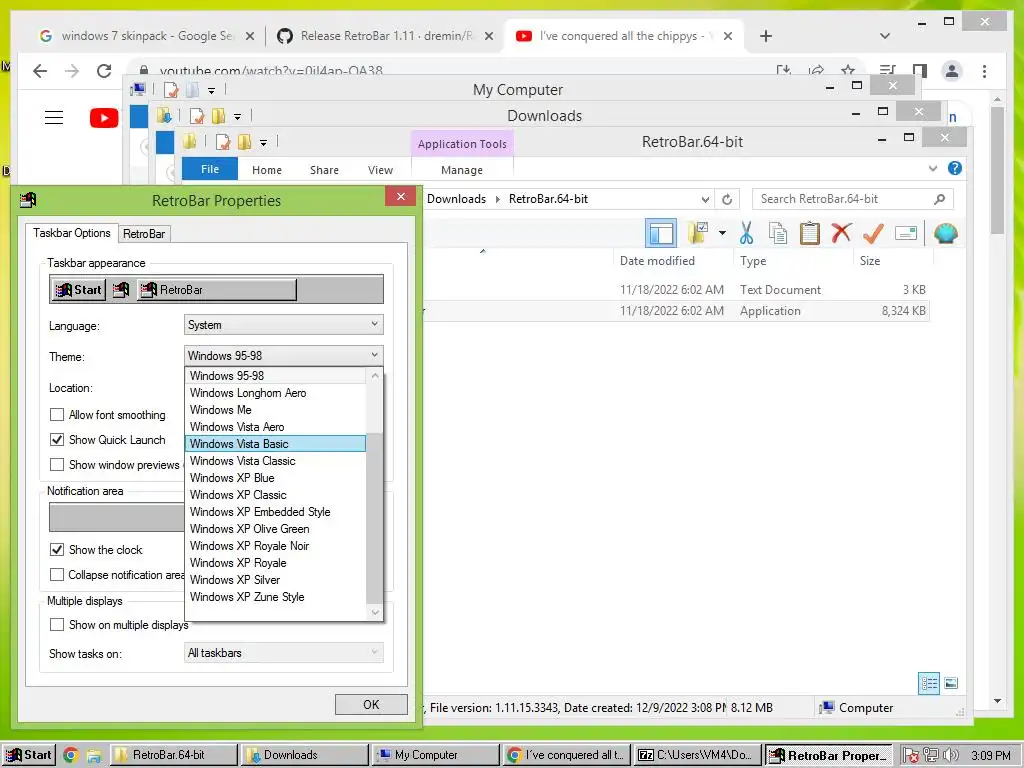Click the YouTube logo in Chrome
1024x768 pixels.
(104, 118)
